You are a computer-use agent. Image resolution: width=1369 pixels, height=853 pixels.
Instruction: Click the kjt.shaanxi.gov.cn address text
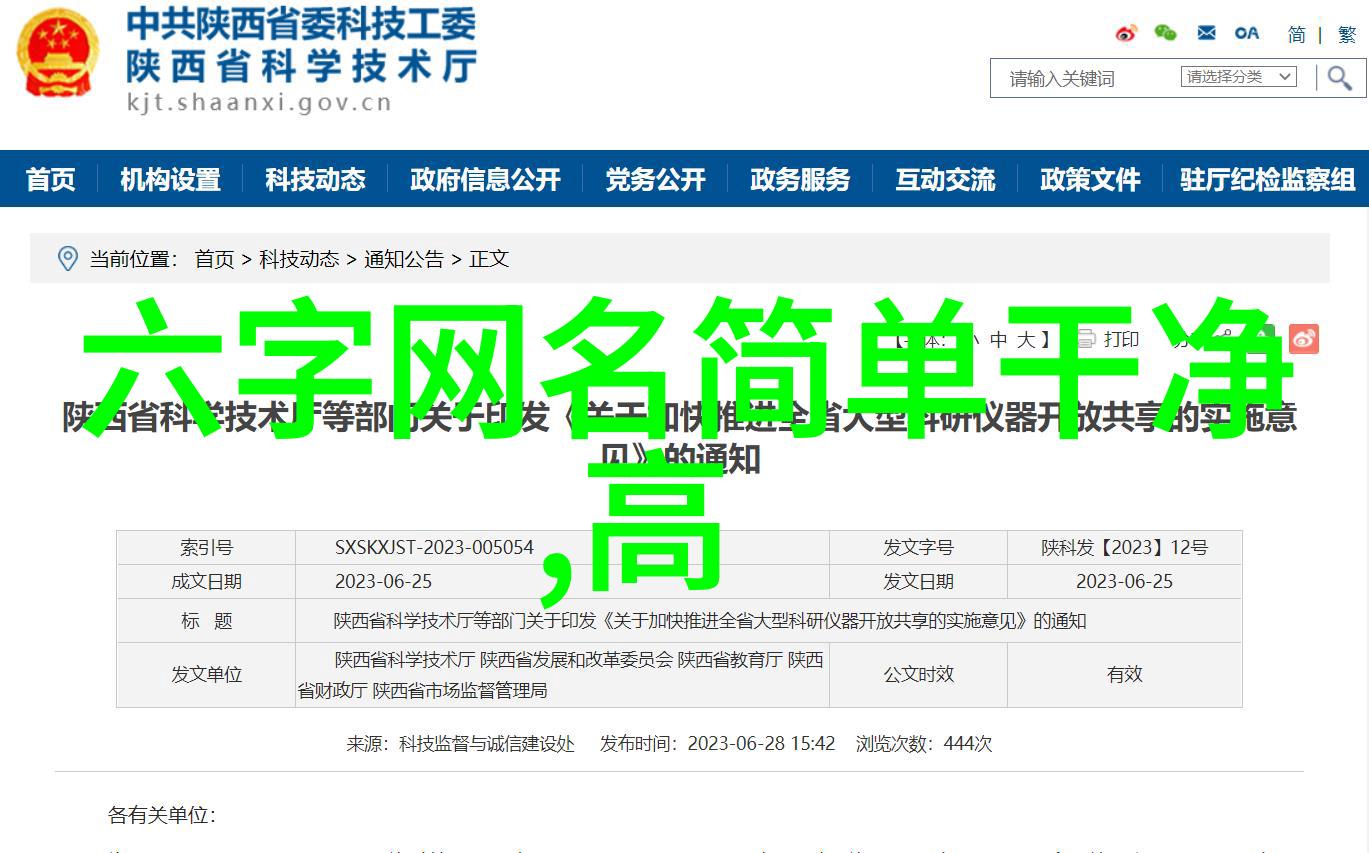coord(259,102)
